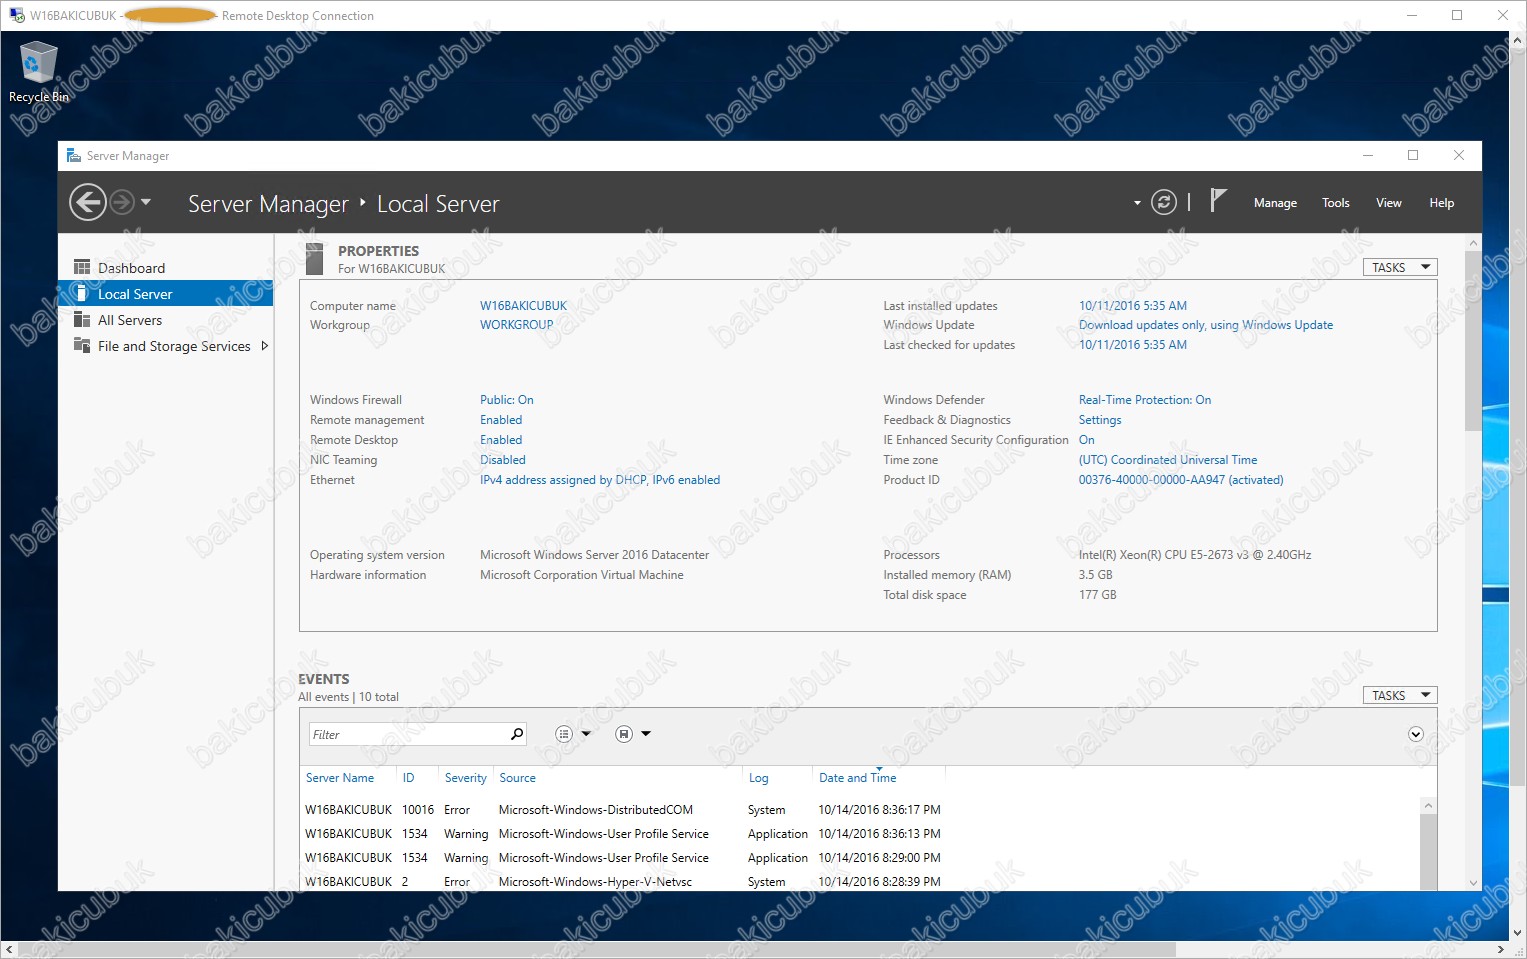
Task: Click the Local Server sidebar icon
Action: click(x=82, y=293)
